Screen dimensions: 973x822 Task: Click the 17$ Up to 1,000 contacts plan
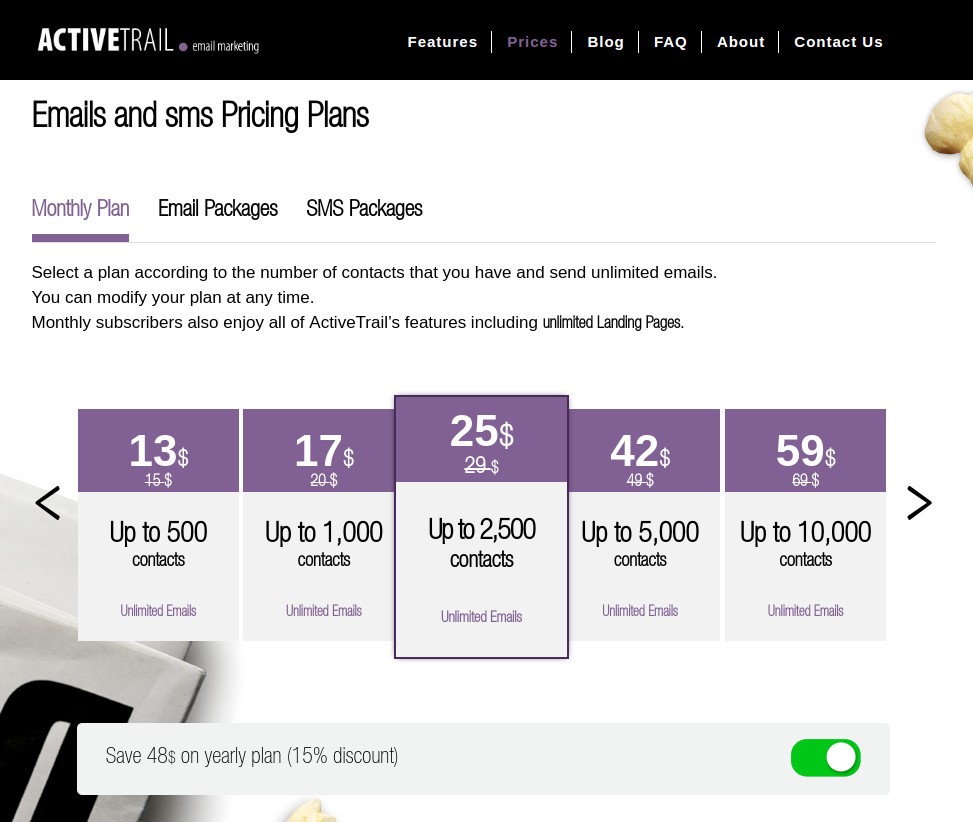323,525
